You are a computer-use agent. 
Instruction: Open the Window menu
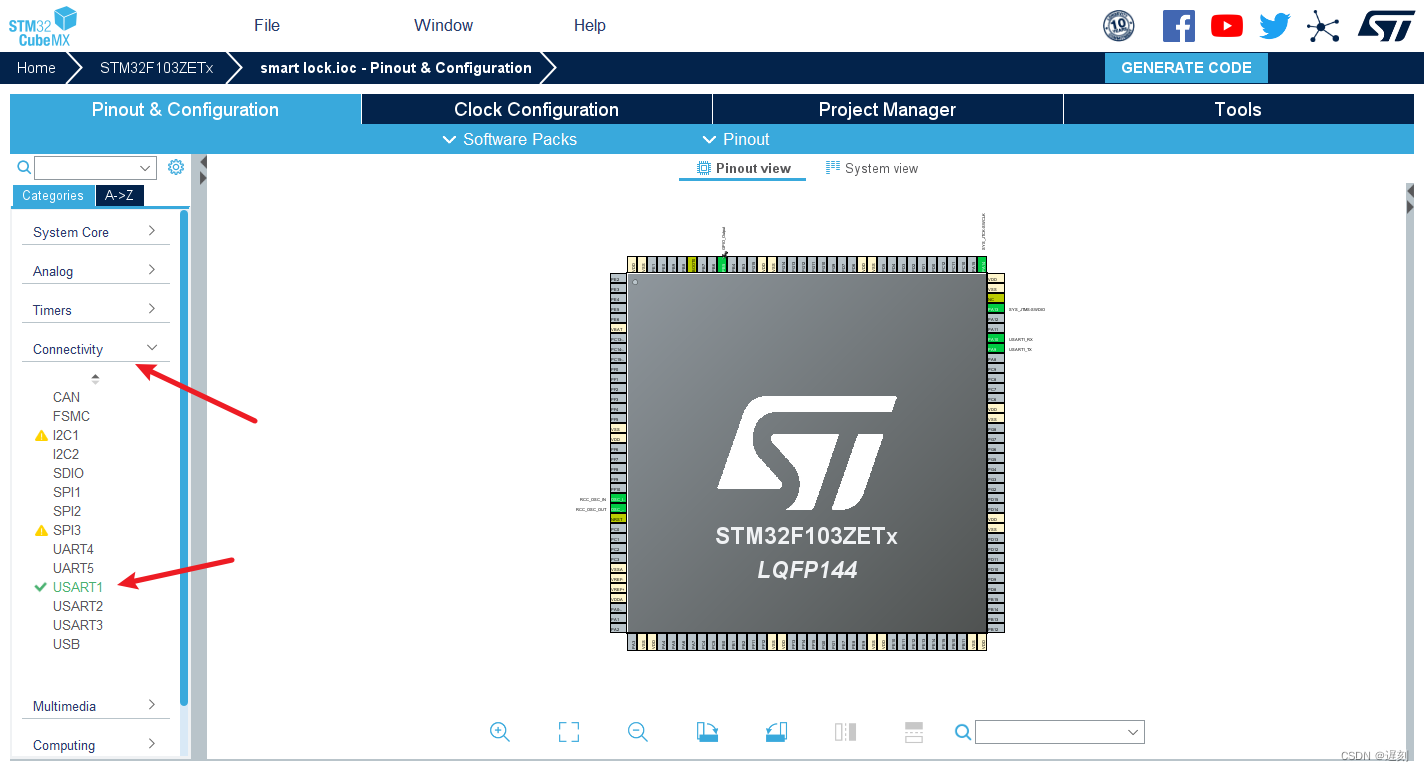tap(443, 25)
